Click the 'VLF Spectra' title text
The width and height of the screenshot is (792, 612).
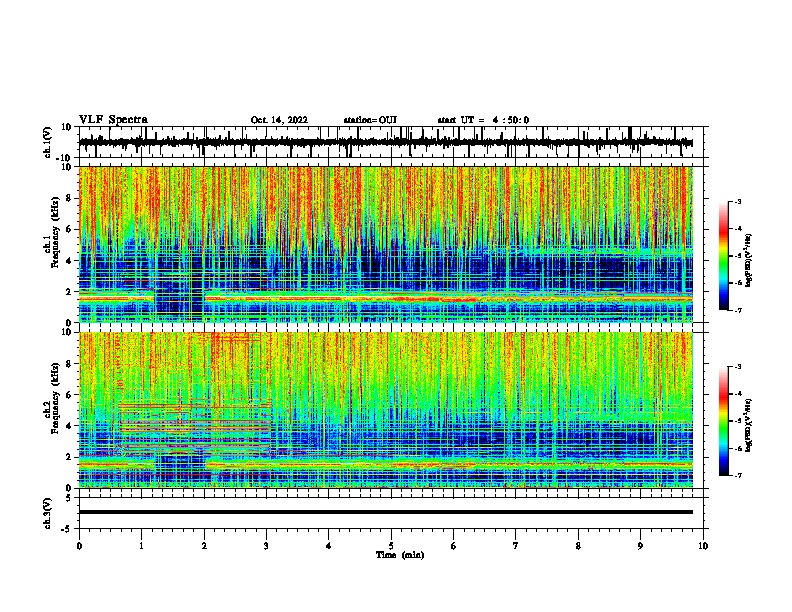point(113,120)
